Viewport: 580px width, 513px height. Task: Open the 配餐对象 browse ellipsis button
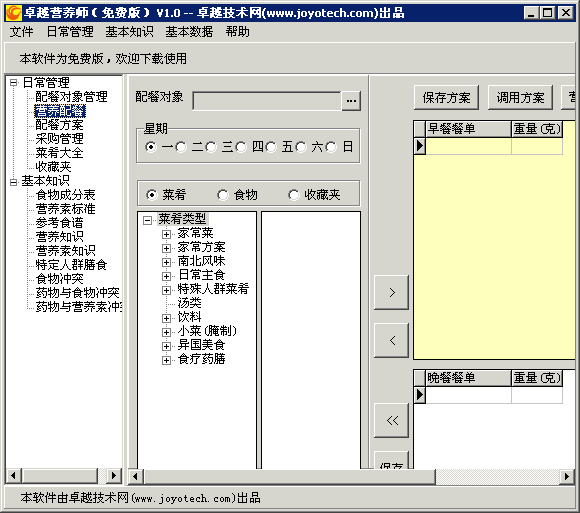coord(351,100)
